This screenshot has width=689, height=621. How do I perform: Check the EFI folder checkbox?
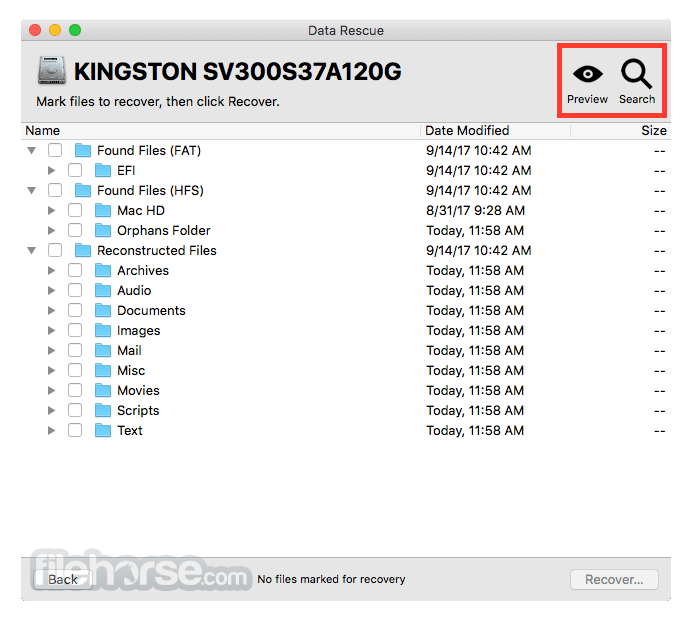pyautogui.click(x=75, y=171)
